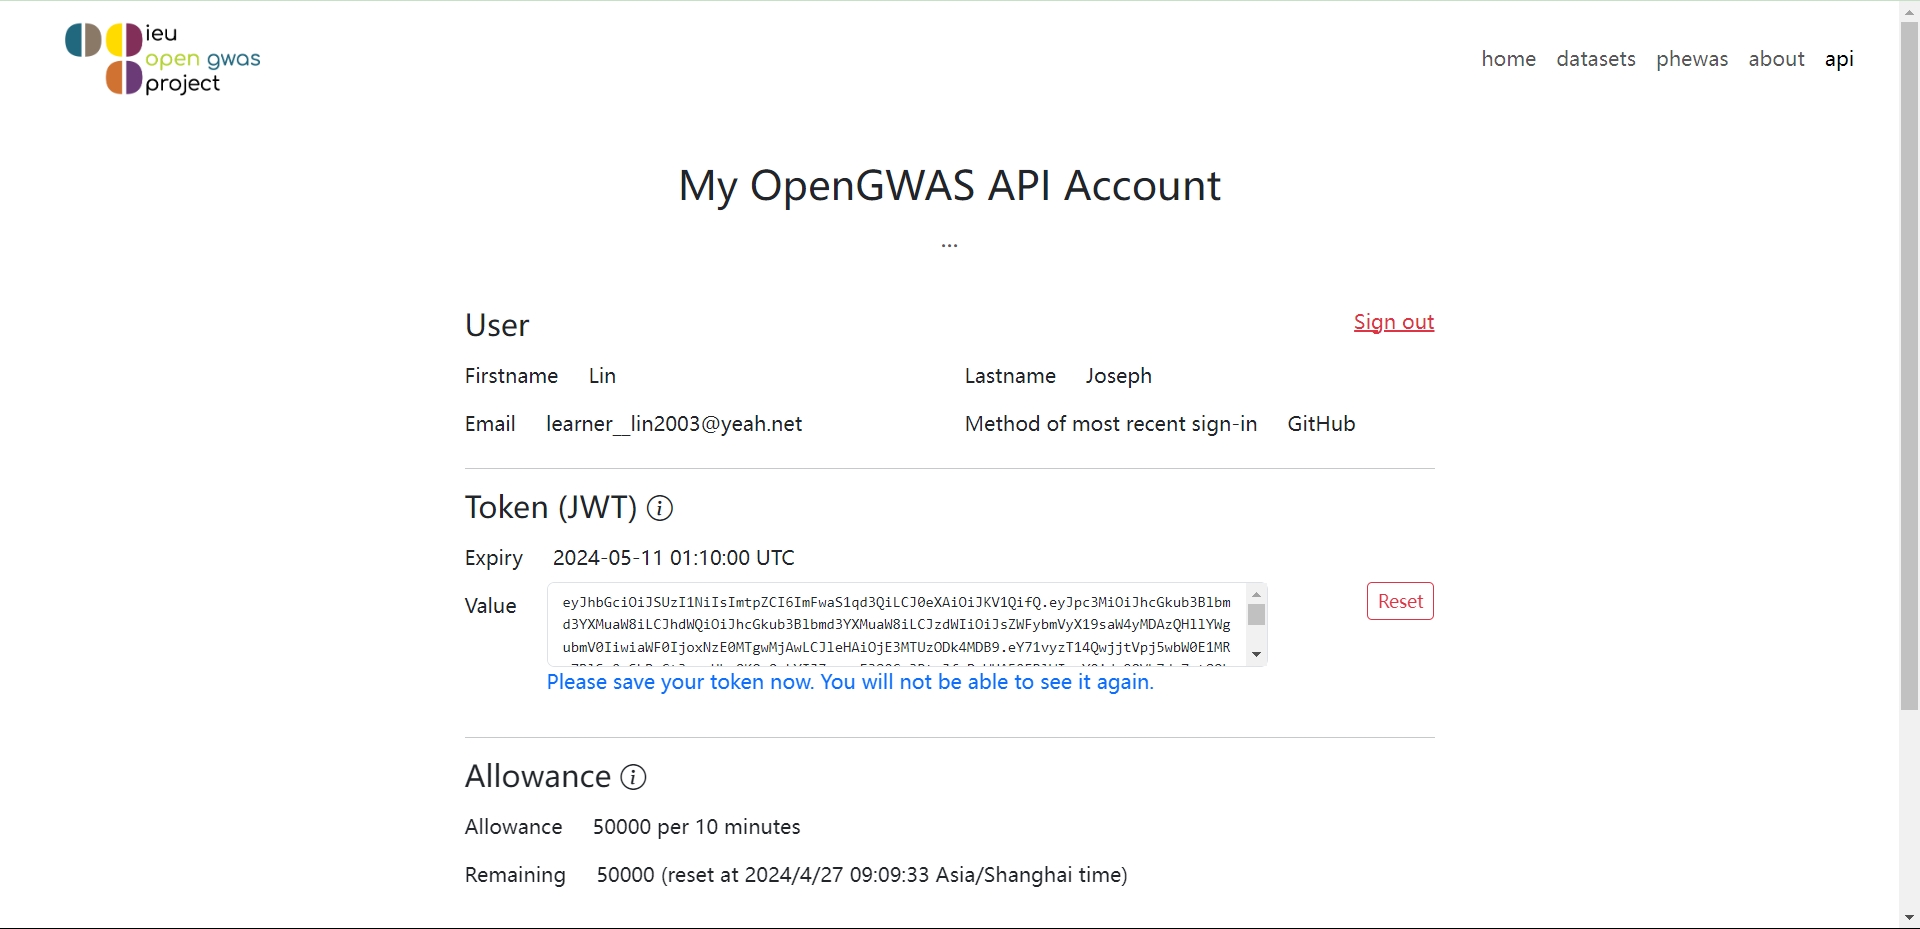Image resolution: width=1920 pixels, height=929 pixels.
Task: Click the page scrollbar down arrow
Action: pos(1909,917)
